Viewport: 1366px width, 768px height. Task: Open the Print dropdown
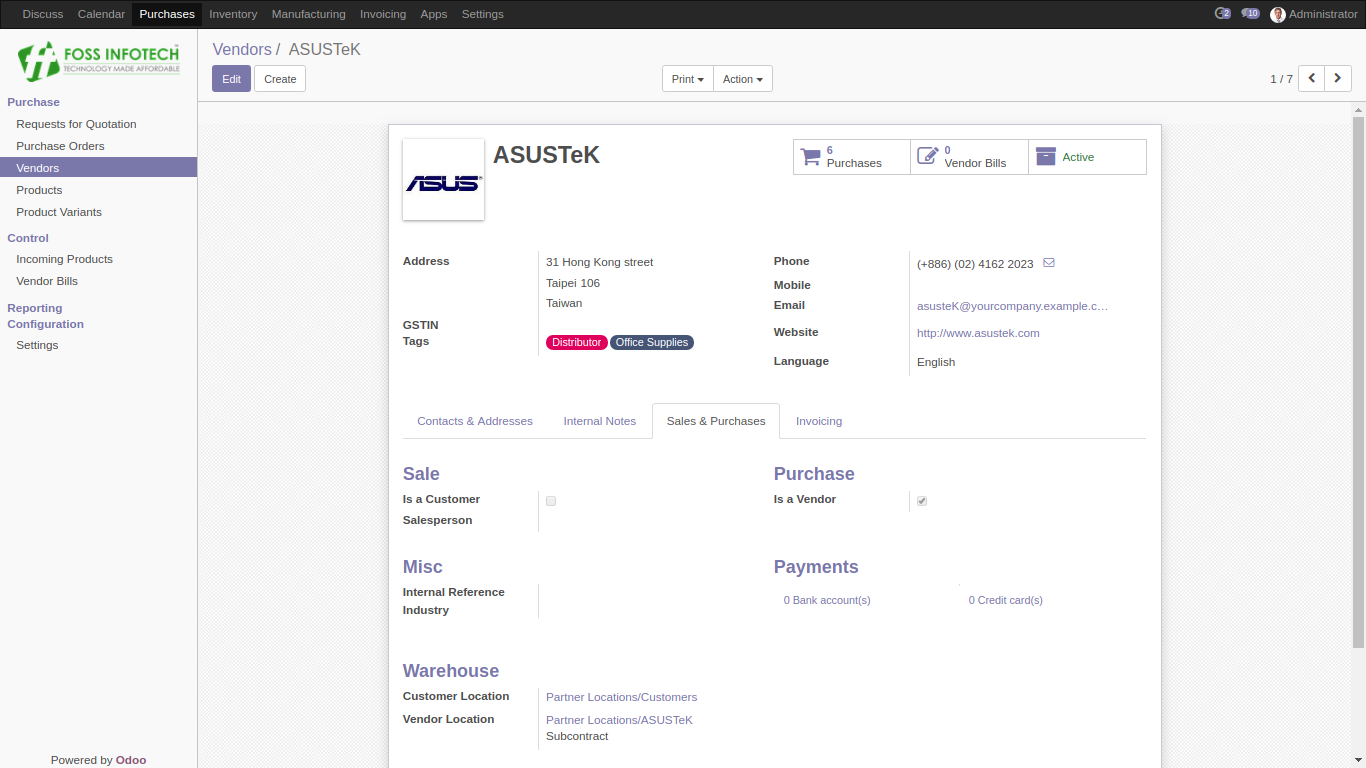point(688,79)
